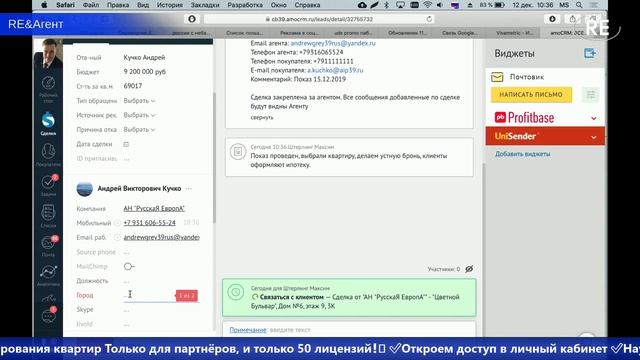Click the свернуть link under the message
640x360 pixels.
(262, 117)
